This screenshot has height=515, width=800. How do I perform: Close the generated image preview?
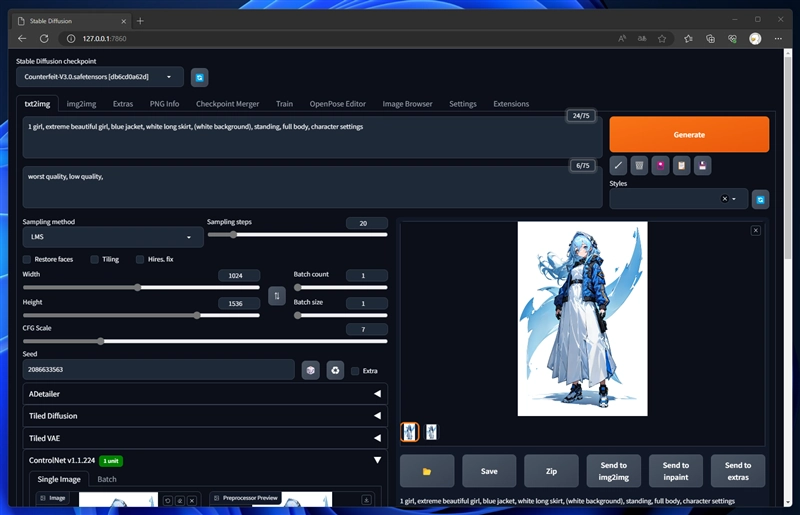pyautogui.click(x=756, y=231)
